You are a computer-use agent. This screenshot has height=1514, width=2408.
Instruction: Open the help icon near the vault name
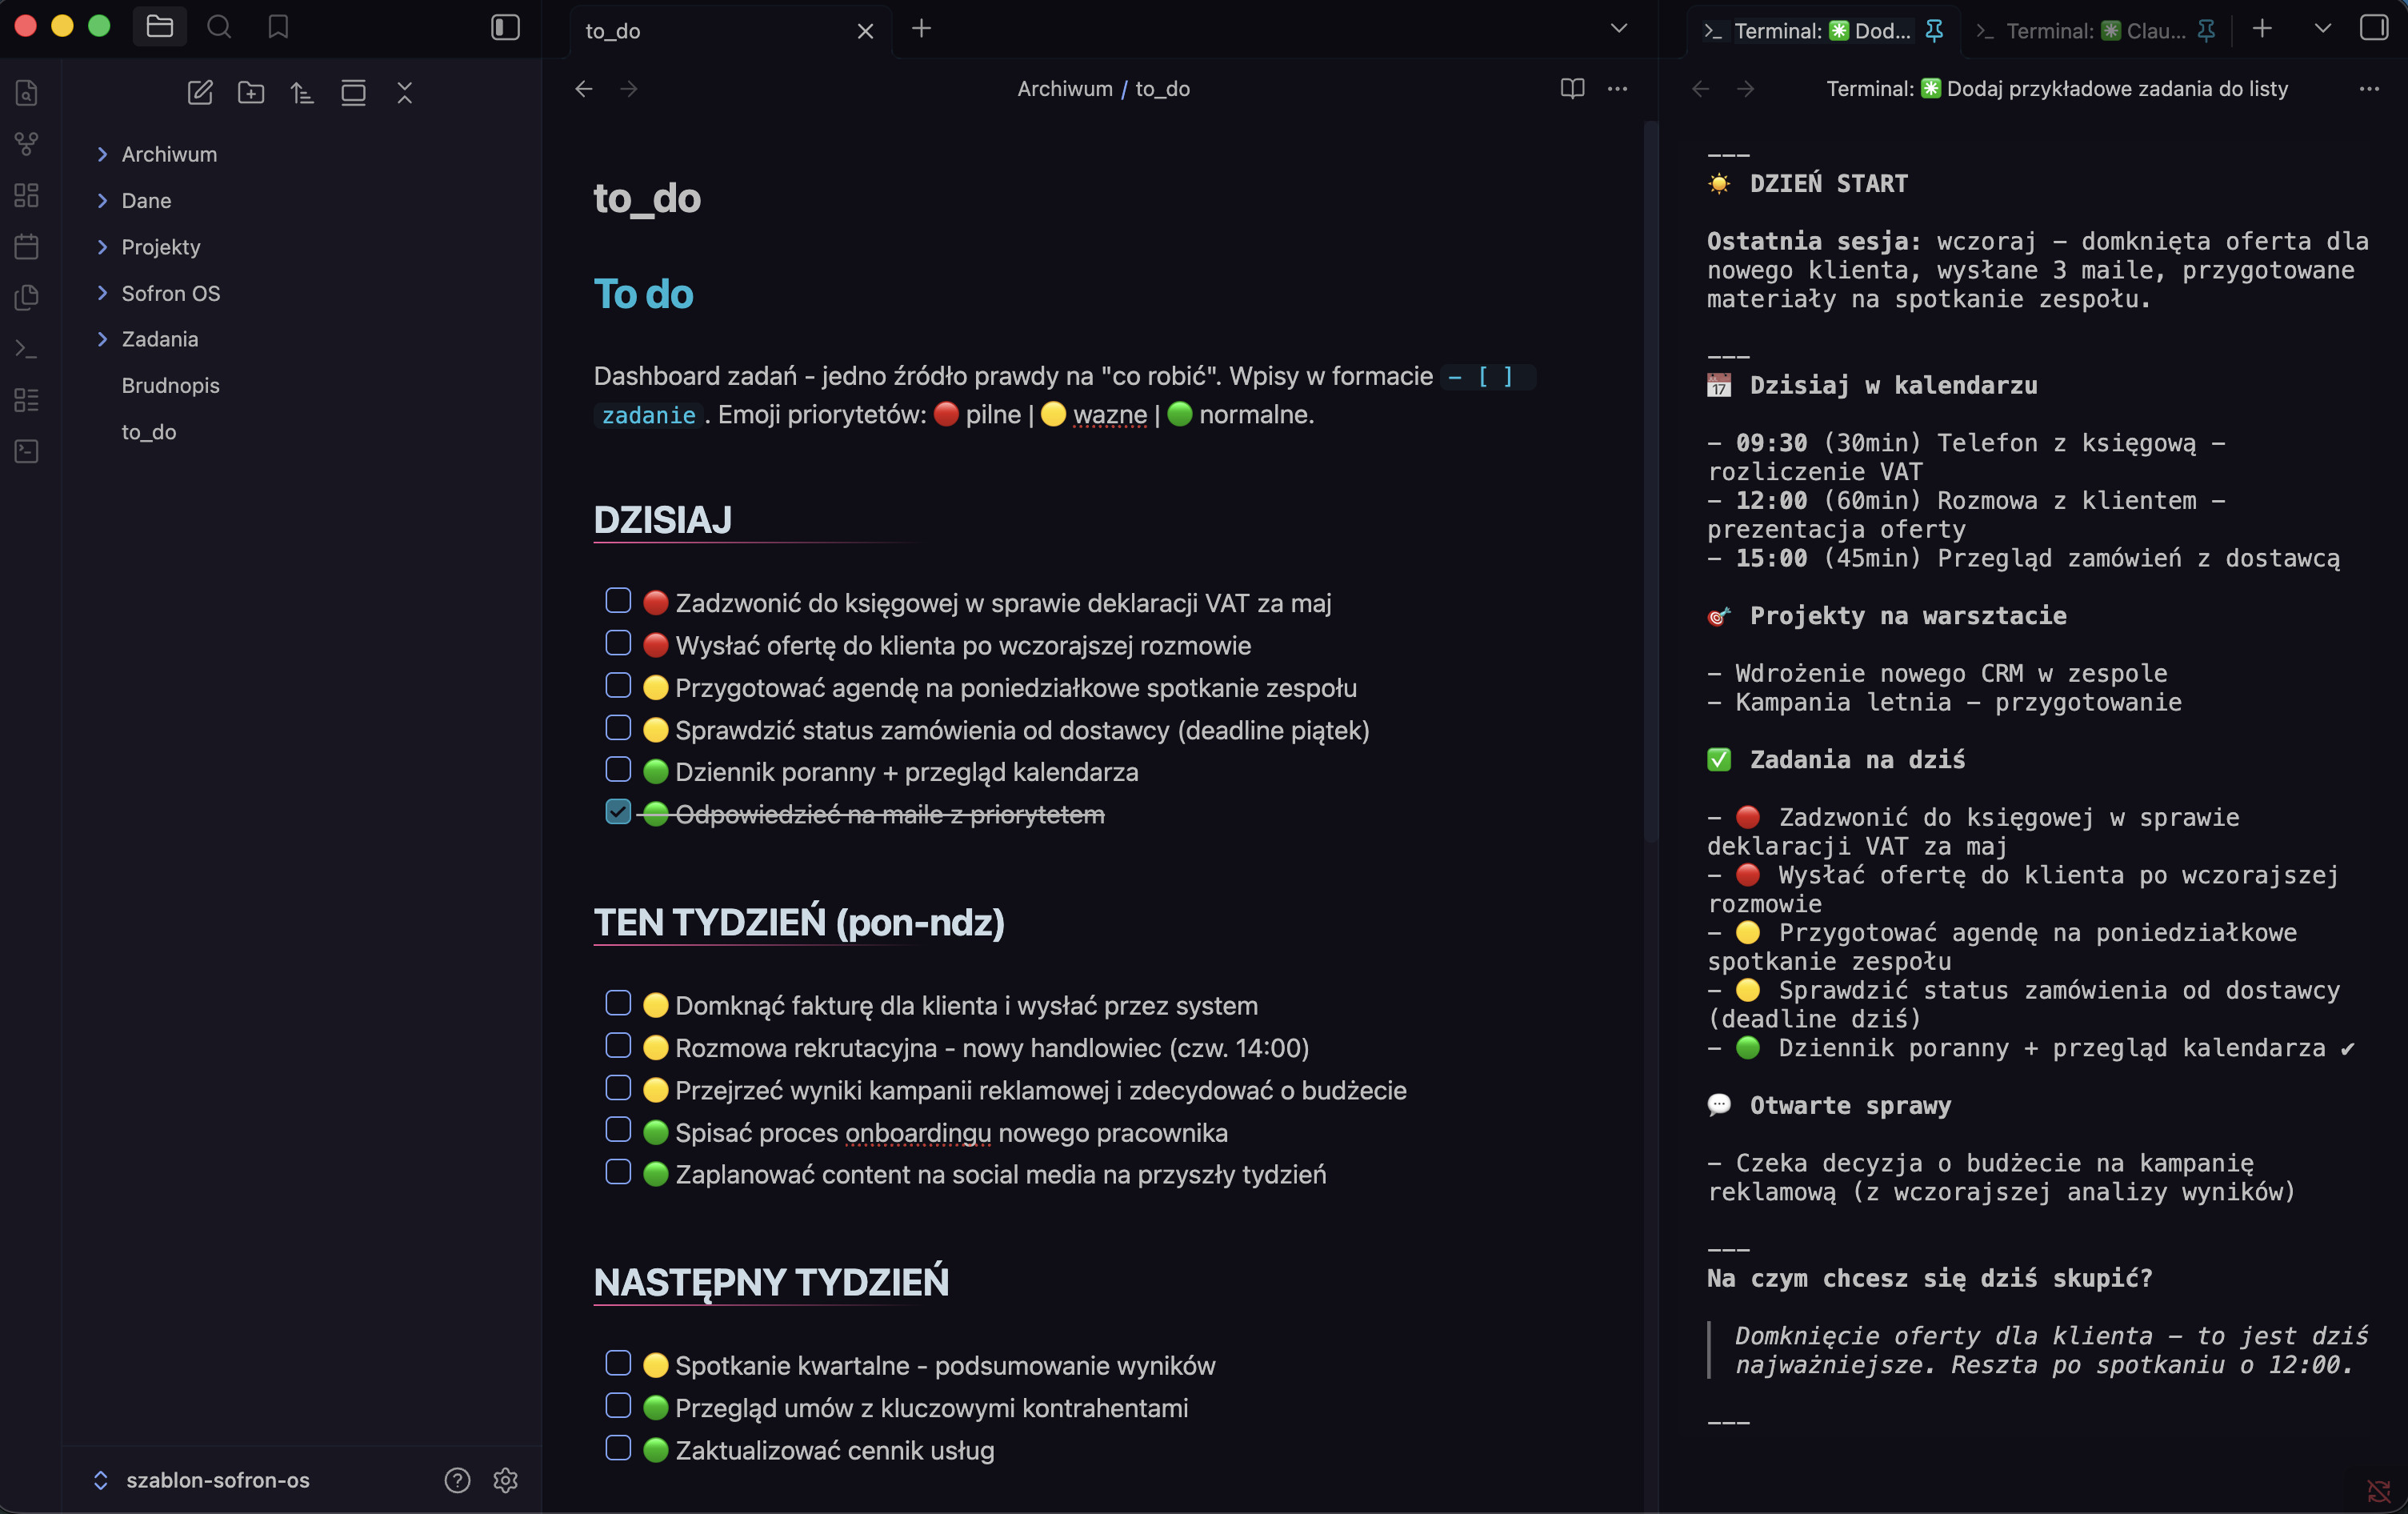457,1480
